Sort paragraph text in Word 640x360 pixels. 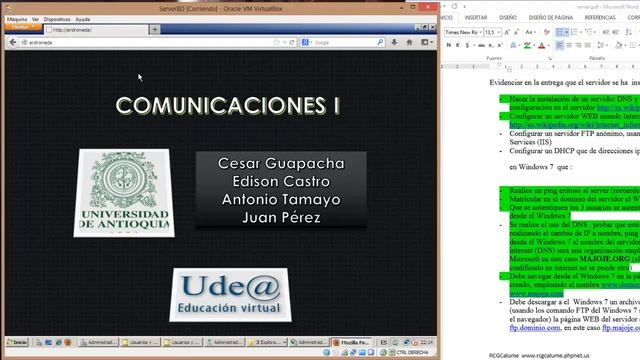coord(629,32)
